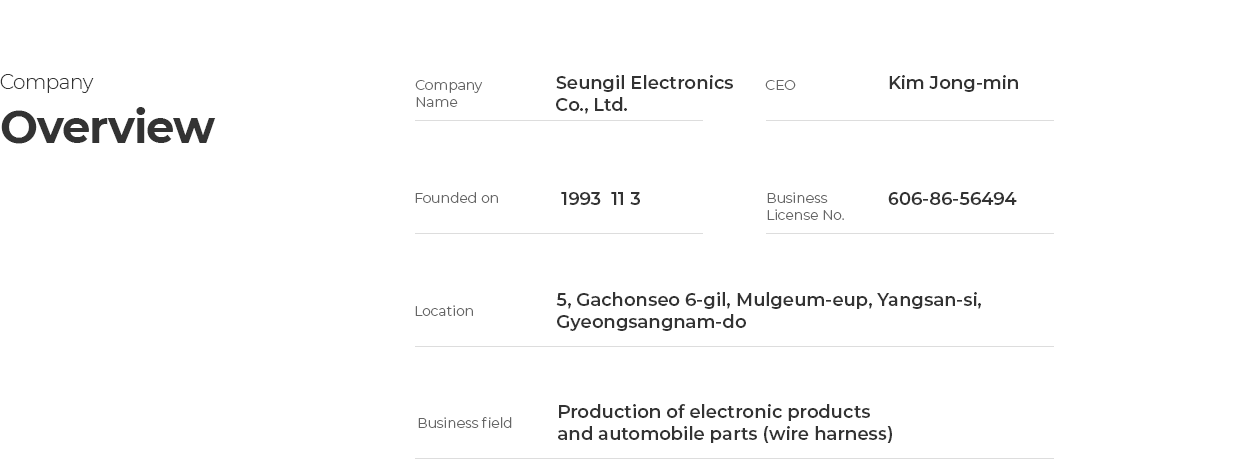
Task: Select the "Business License No." label
Action: [x=805, y=206]
